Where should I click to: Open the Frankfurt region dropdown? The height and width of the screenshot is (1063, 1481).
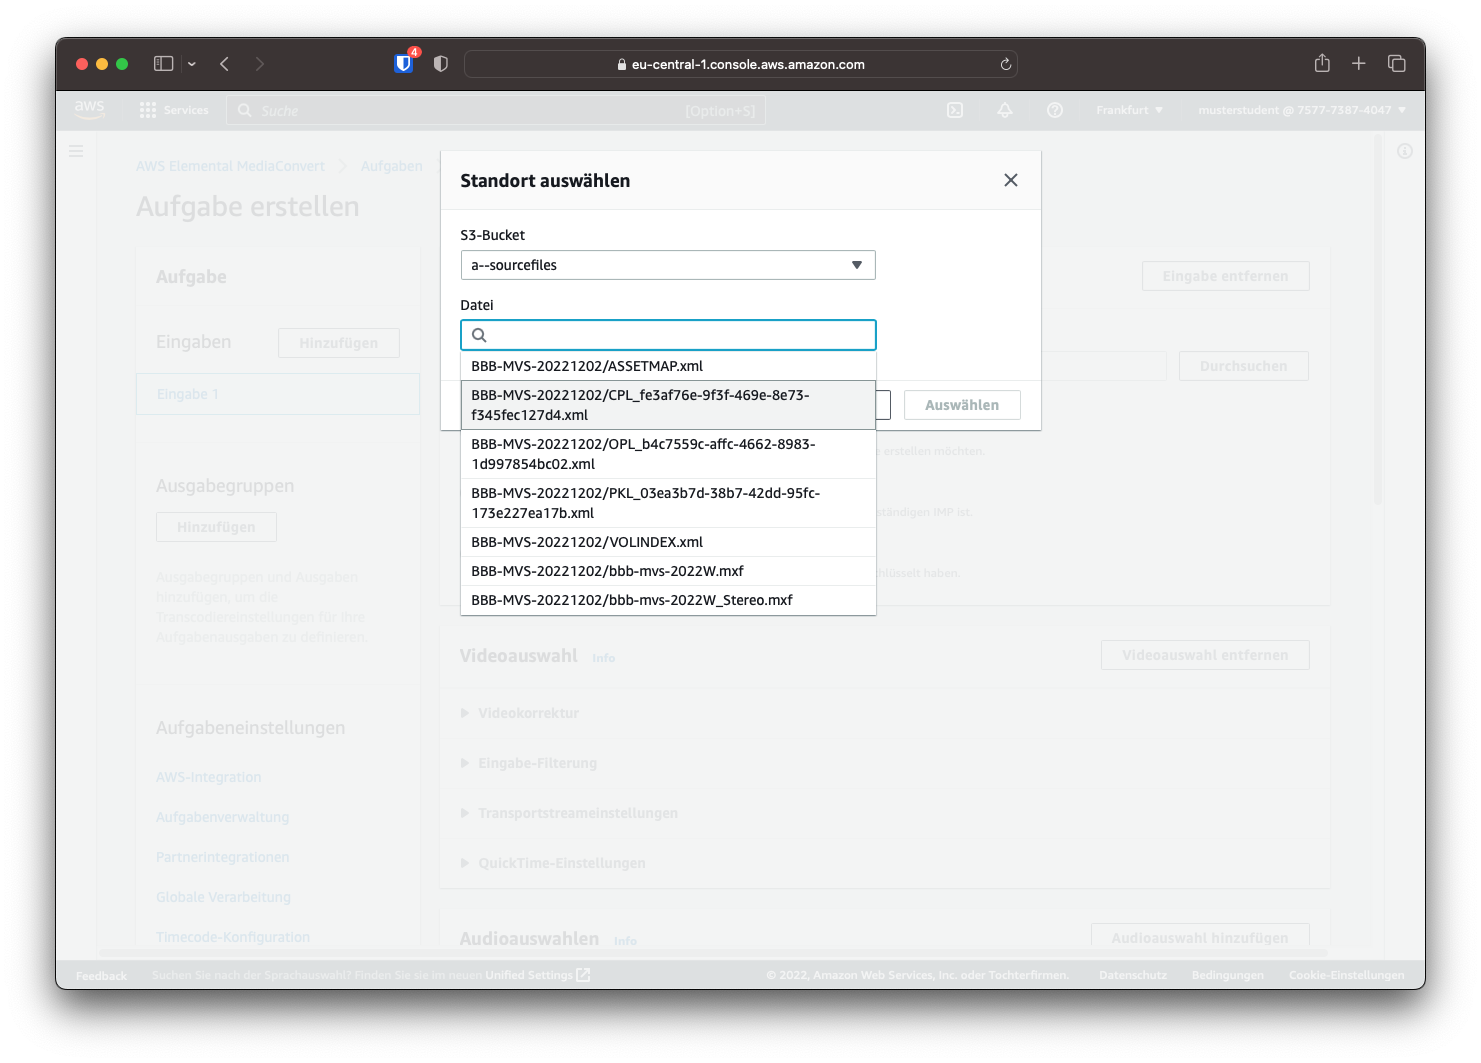1130,110
